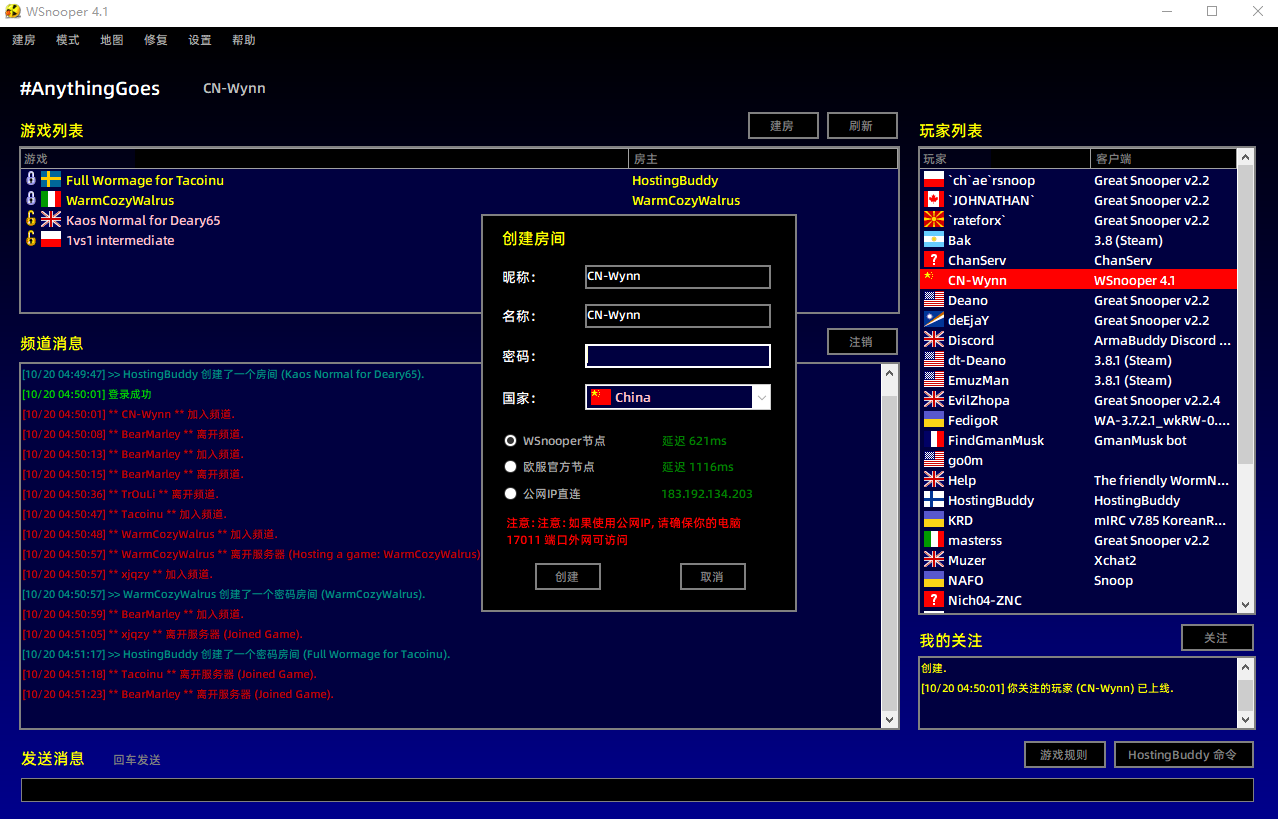Click the Canadian flag next to `JOHNATHAN`
This screenshot has height=819, width=1278.
coord(934,200)
